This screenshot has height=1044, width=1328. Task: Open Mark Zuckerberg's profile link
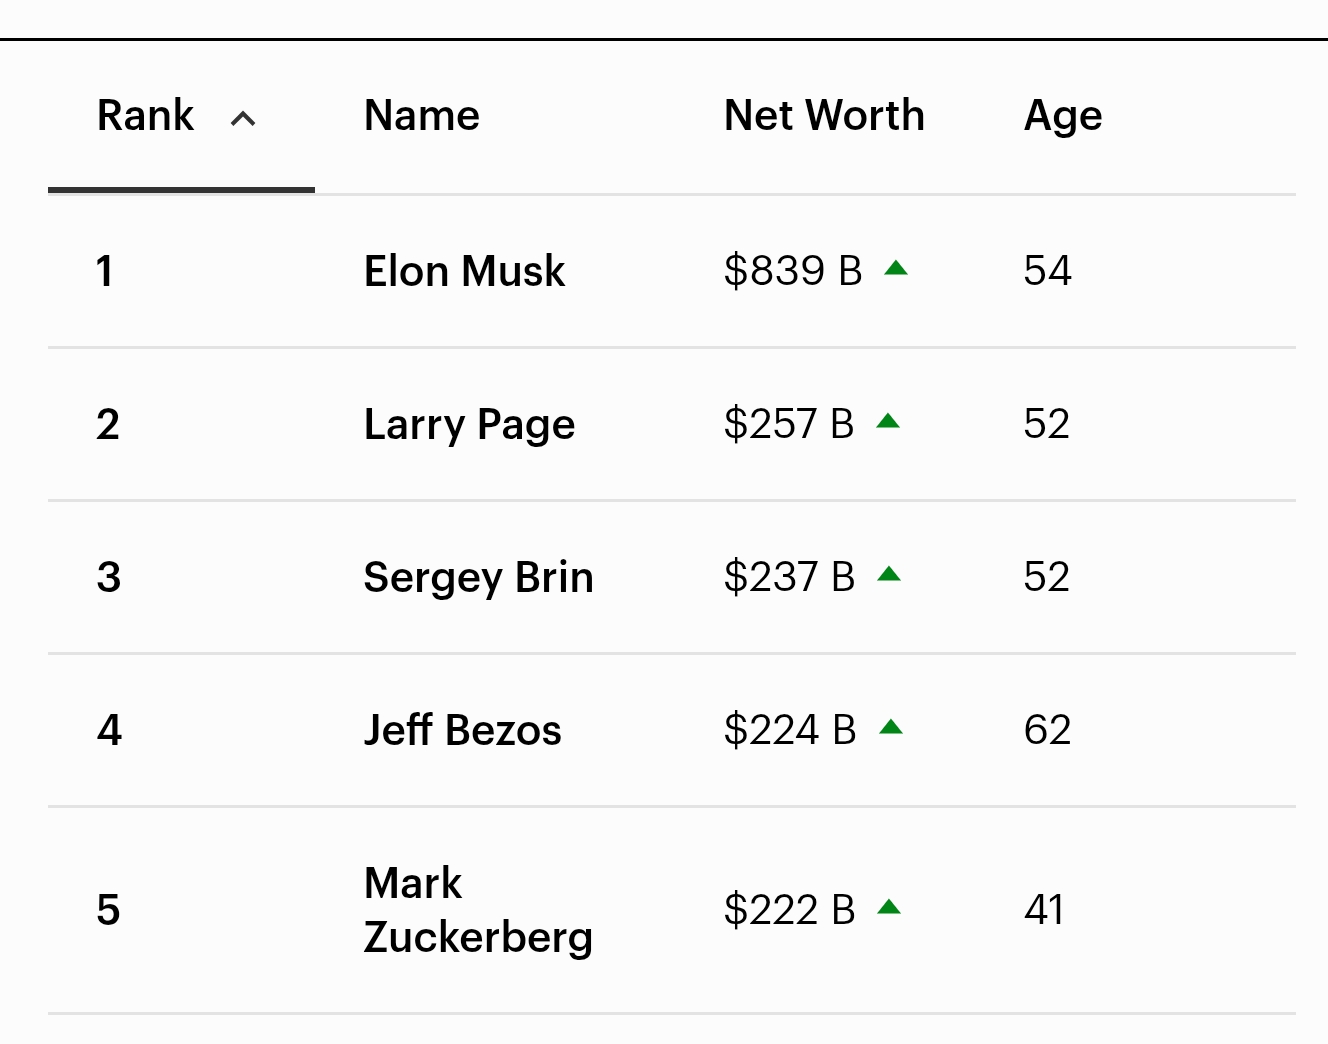tap(478, 910)
